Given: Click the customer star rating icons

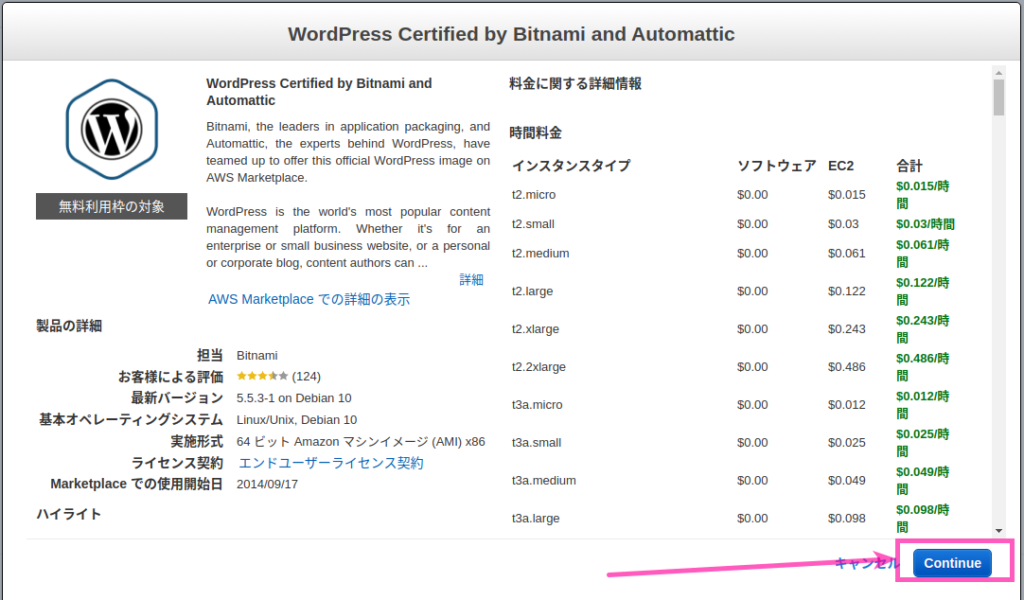Looking at the screenshot, I should click(262, 376).
